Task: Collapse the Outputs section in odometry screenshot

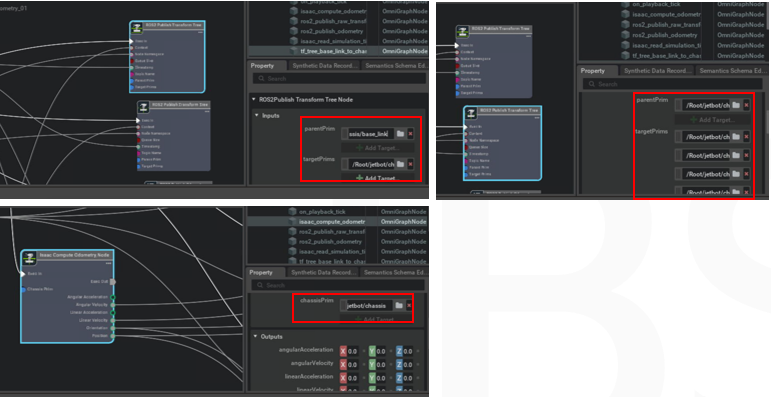Action: (255, 336)
